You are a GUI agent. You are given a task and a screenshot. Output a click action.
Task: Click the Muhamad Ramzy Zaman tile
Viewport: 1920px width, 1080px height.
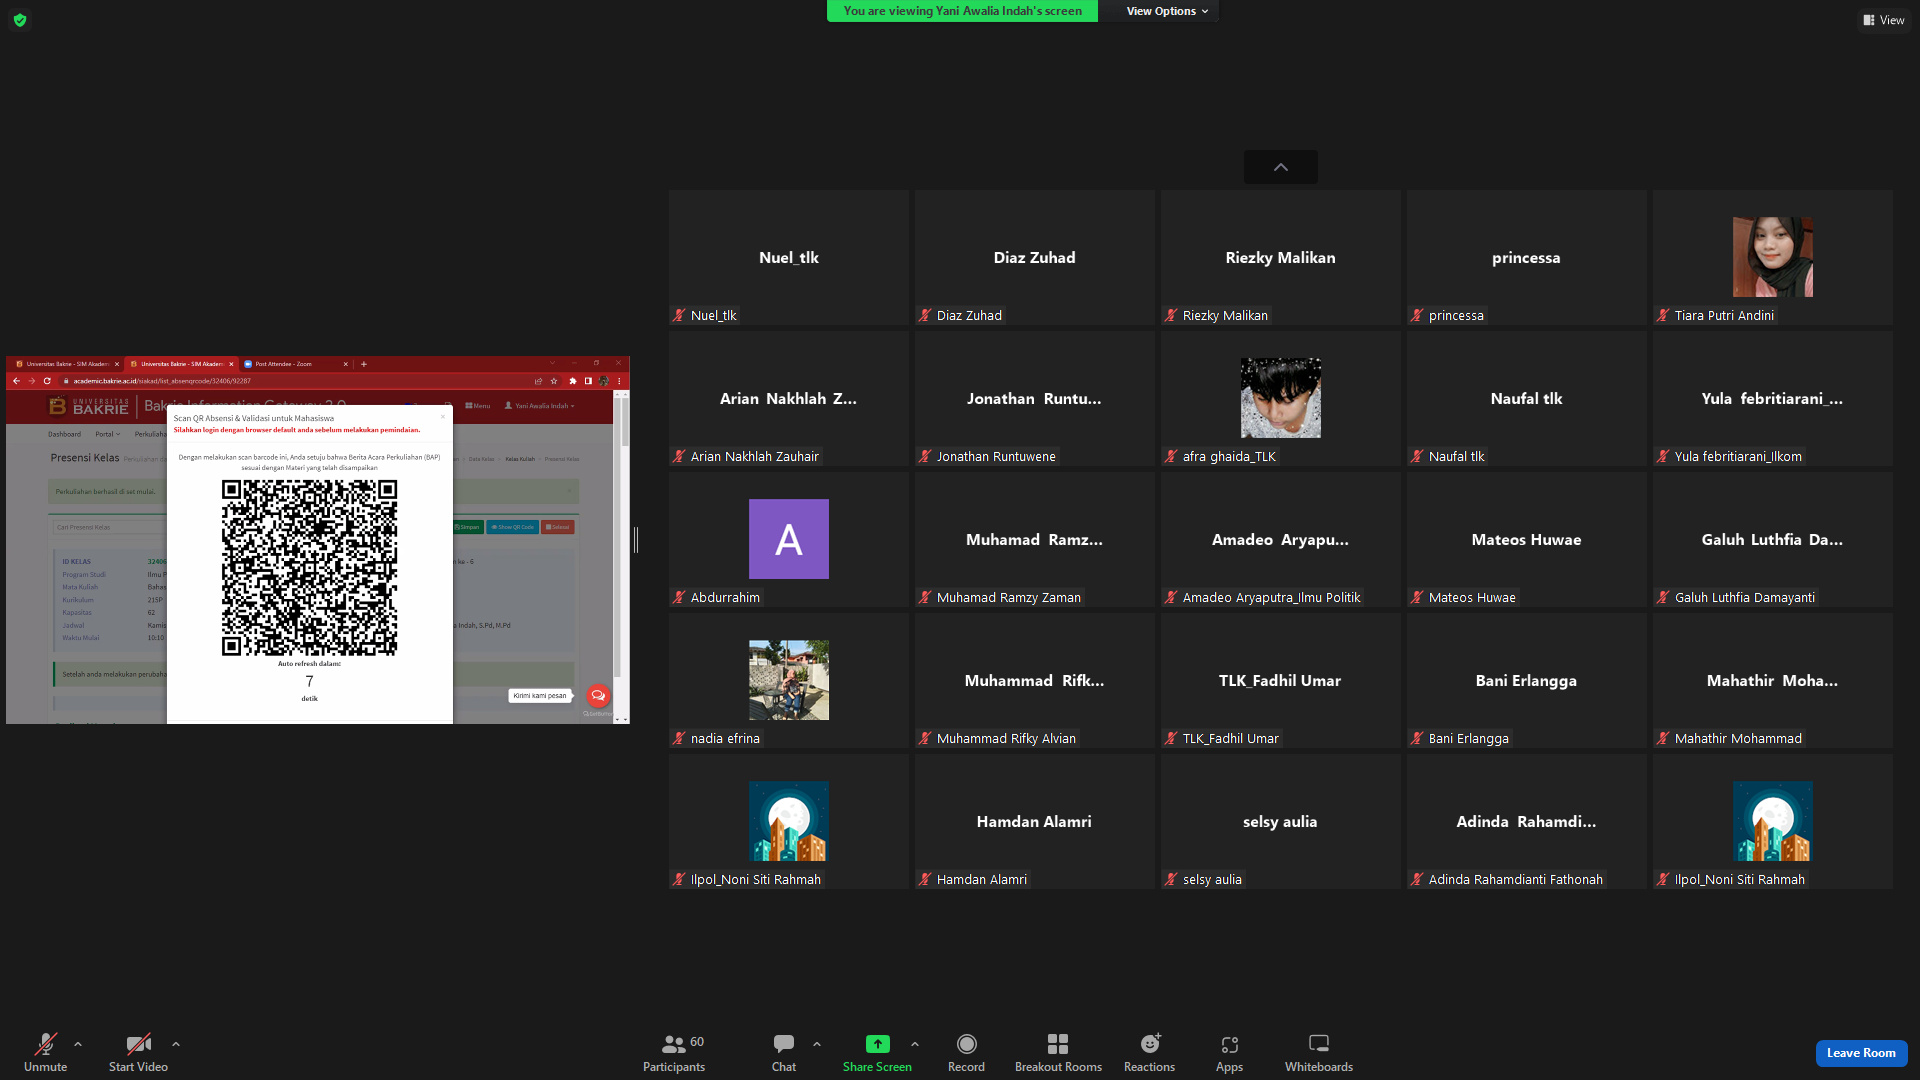click(x=1034, y=539)
